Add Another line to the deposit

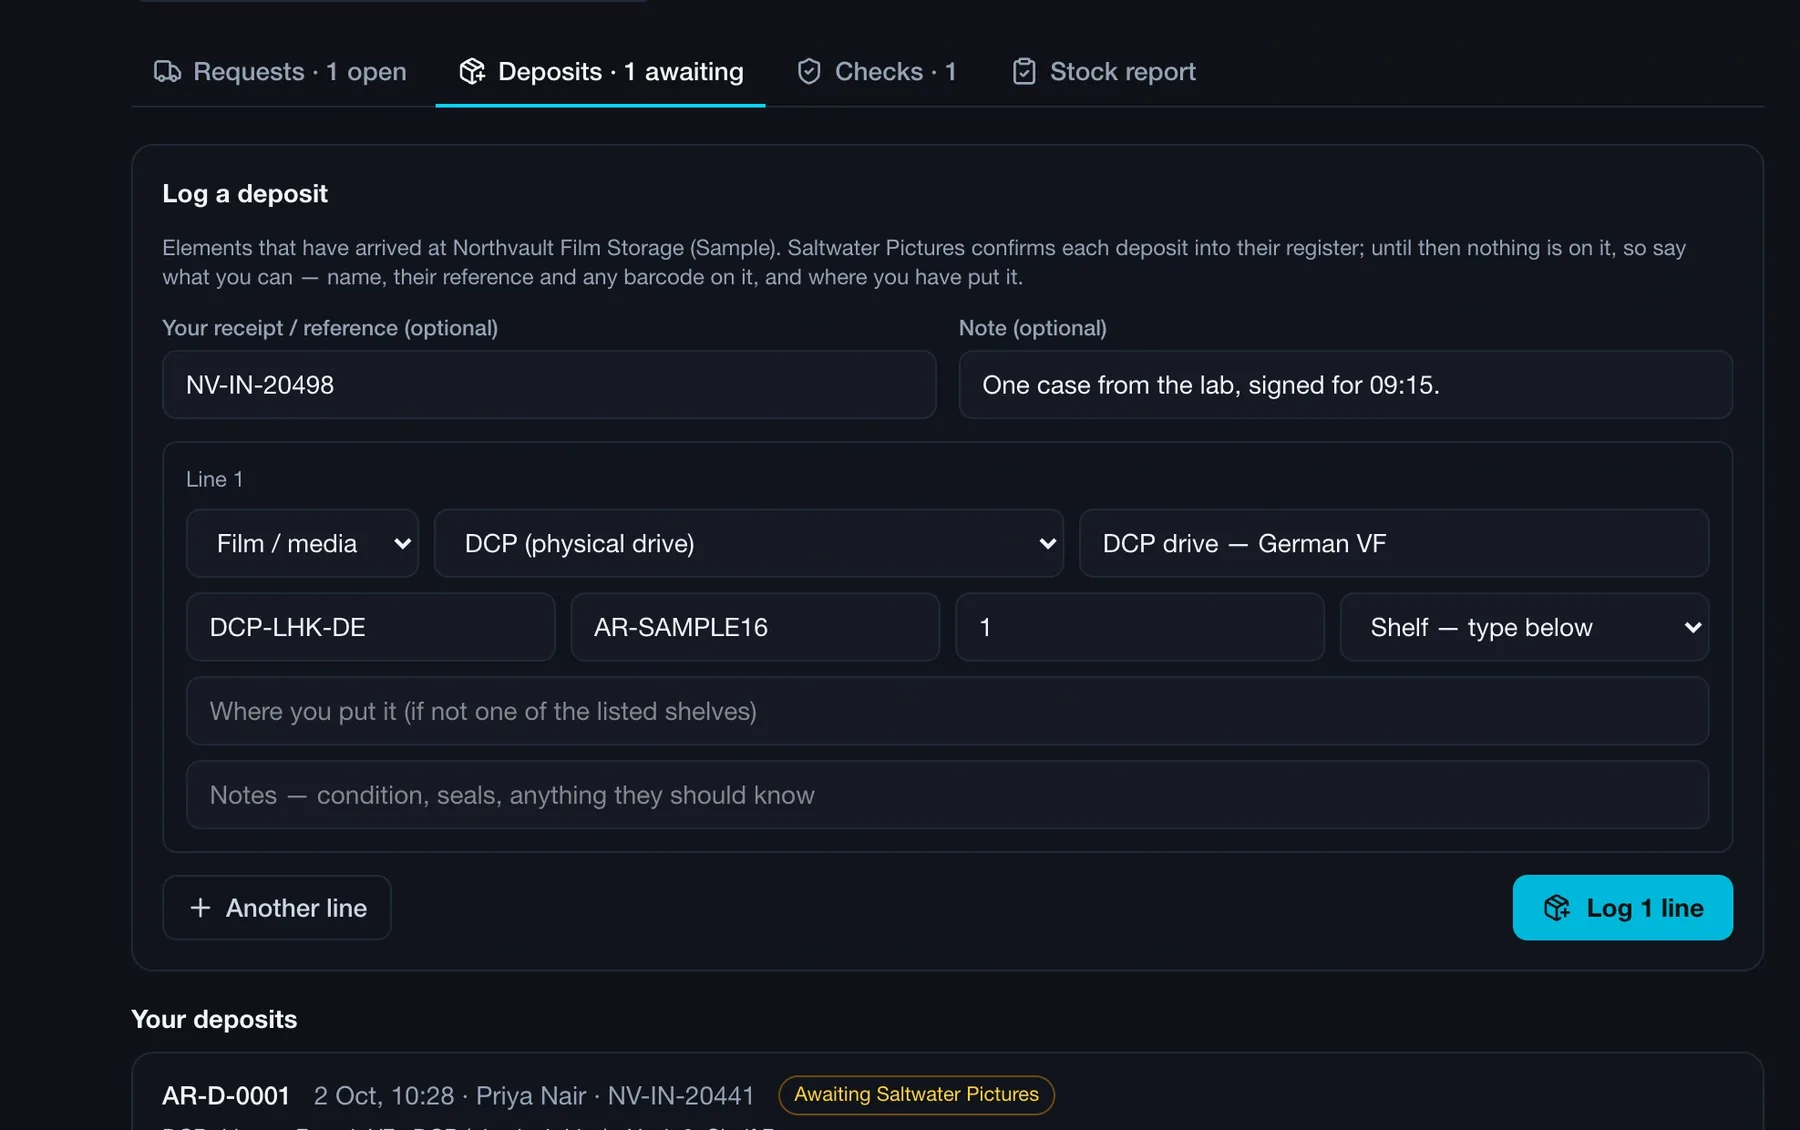(277, 908)
